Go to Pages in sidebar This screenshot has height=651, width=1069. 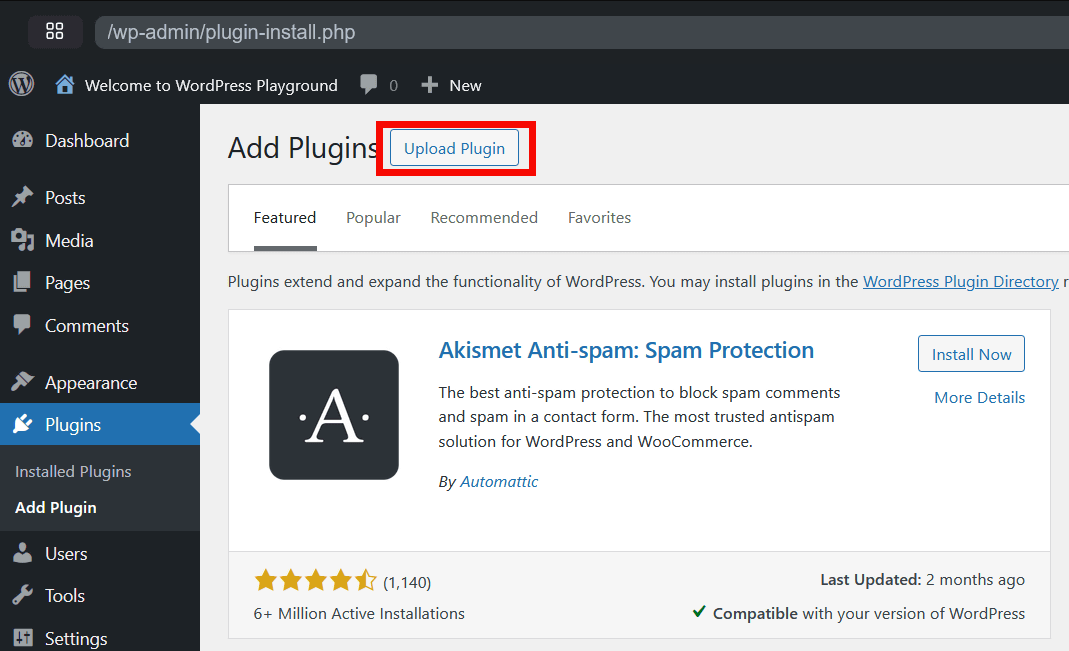click(x=67, y=283)
